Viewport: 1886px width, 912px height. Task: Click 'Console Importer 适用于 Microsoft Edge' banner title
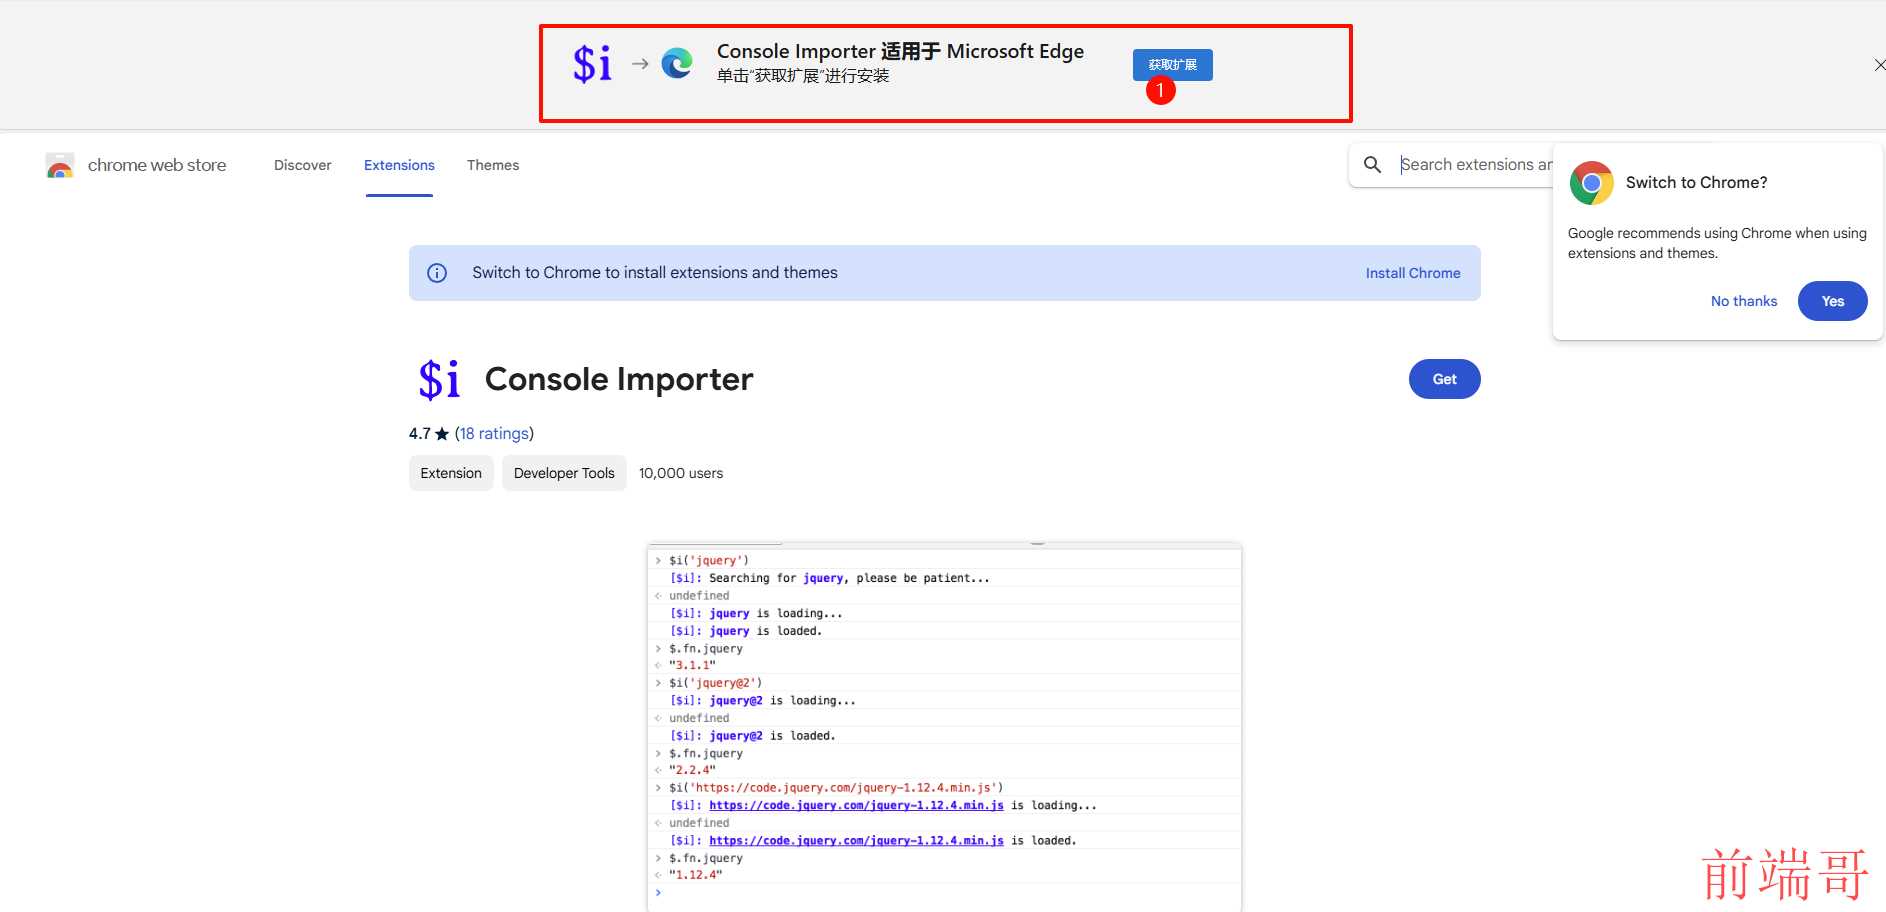pyautogui.click(x=900, y=51)
